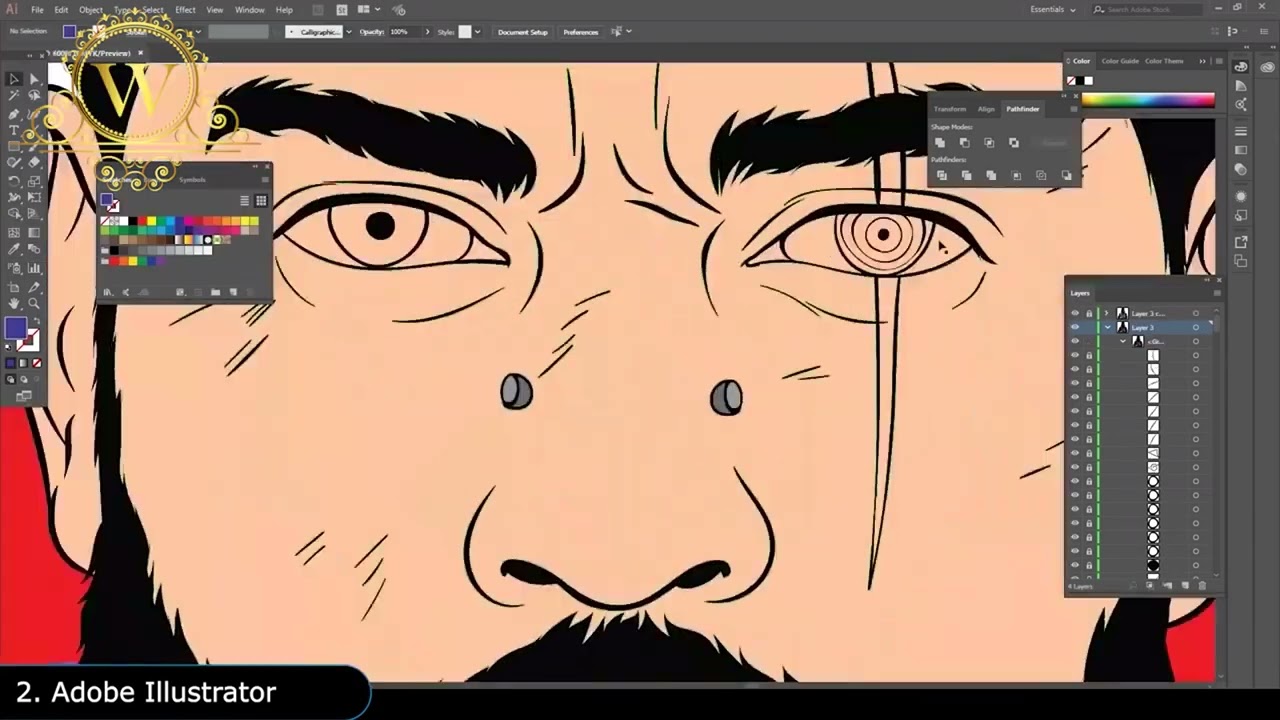
Task: Select the Direct Selection tool
Action: [34, 79]
